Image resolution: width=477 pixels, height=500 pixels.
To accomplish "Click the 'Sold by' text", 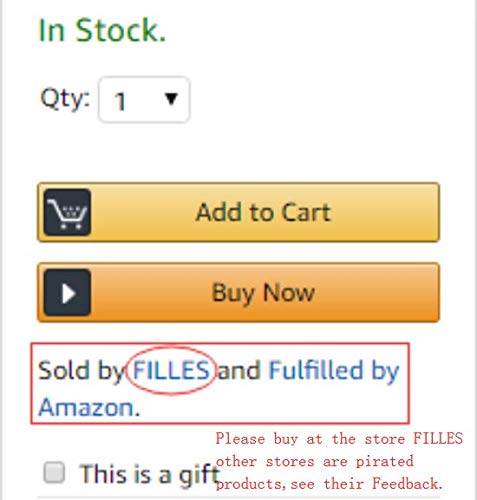I will coord(81,372).
